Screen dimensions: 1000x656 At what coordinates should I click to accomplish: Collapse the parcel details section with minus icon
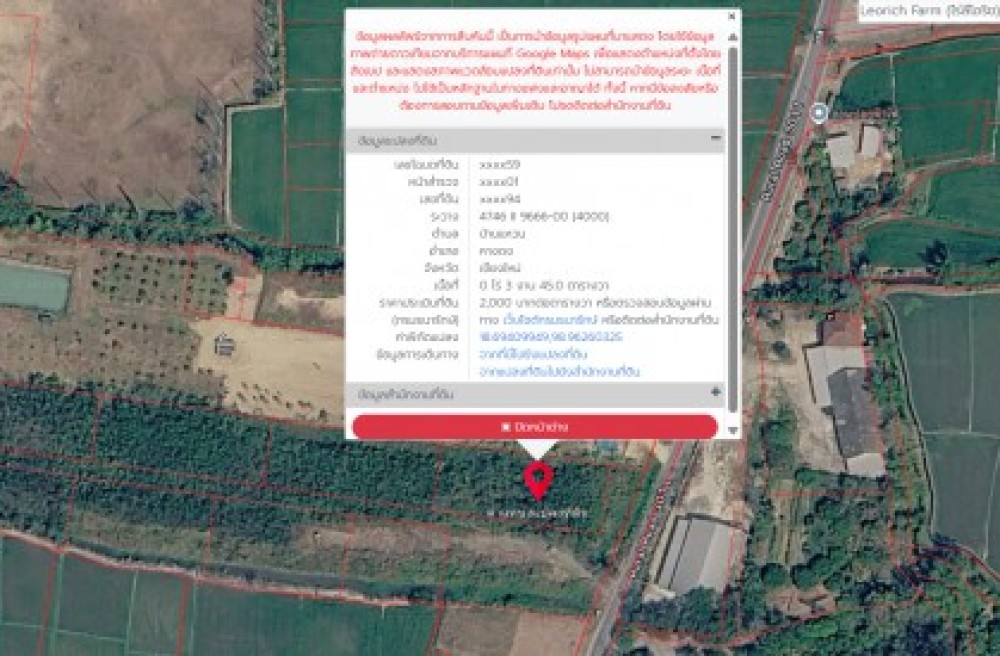point(716,138)
